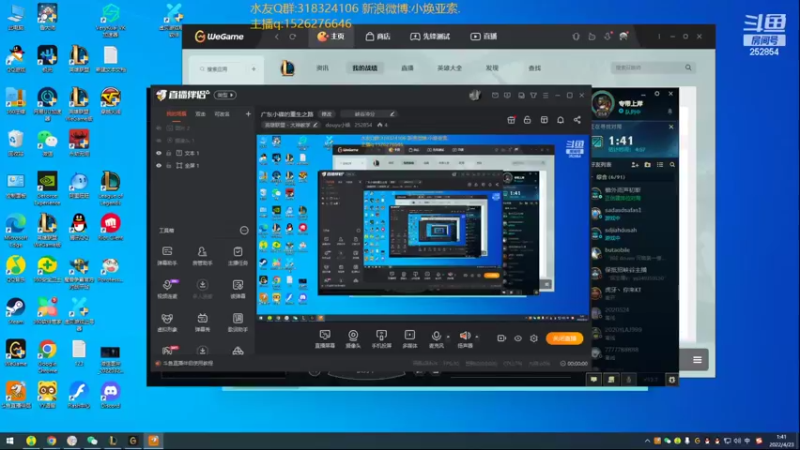Toggle preview eye icon beside settings gear
Viewport: 800px width, 450px height.
517,338
